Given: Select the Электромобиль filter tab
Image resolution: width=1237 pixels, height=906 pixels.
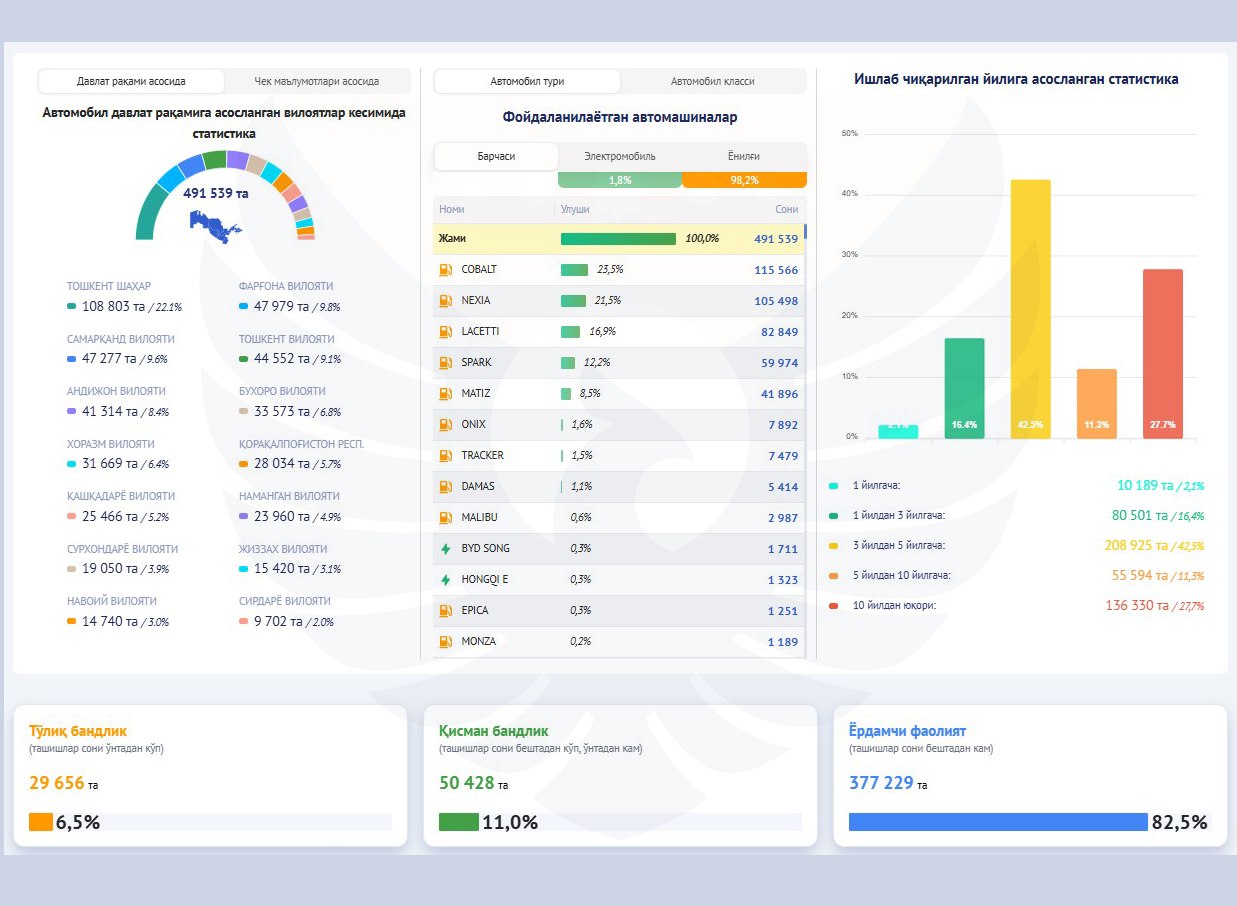Looking at the screenshot, I should [620, 157].
